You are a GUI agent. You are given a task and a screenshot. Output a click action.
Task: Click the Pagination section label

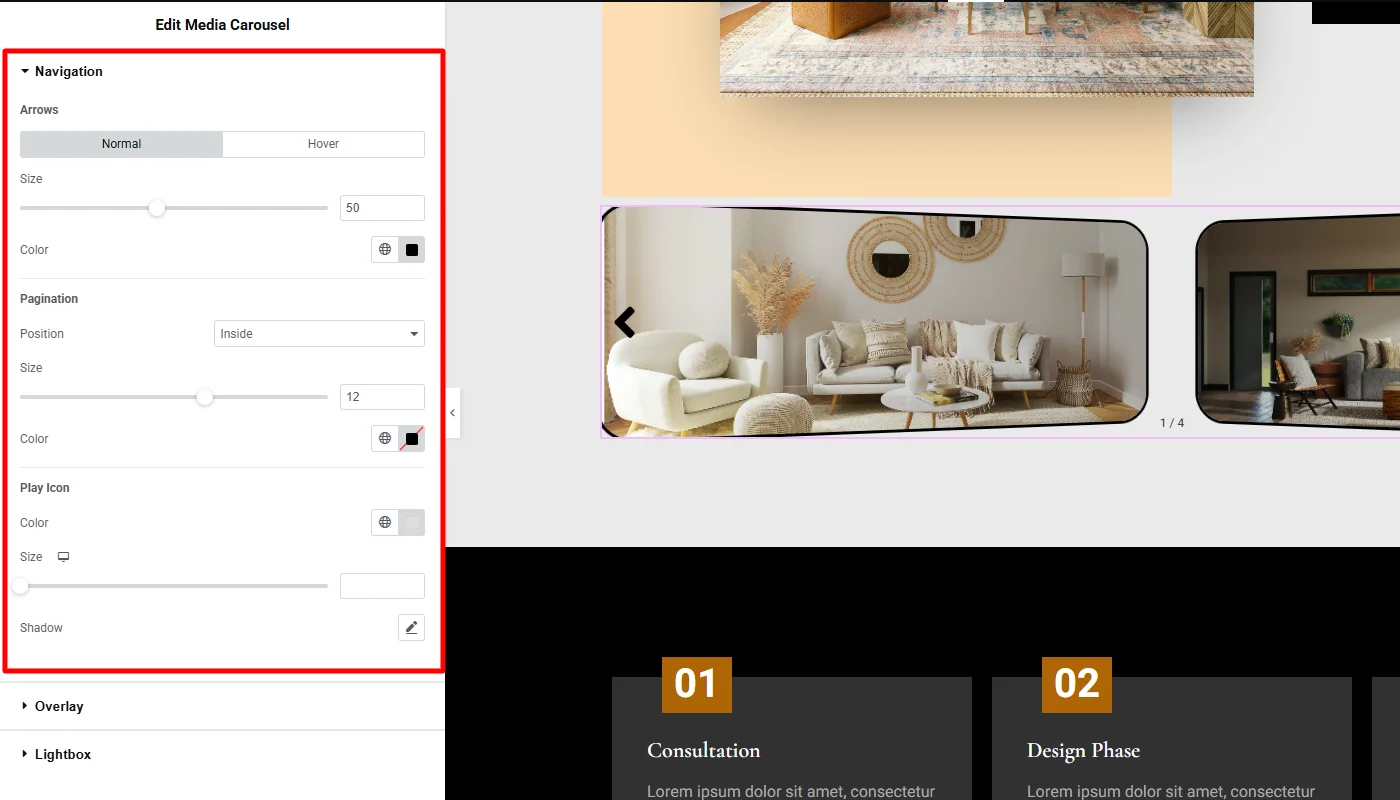(x=49, y=299)
